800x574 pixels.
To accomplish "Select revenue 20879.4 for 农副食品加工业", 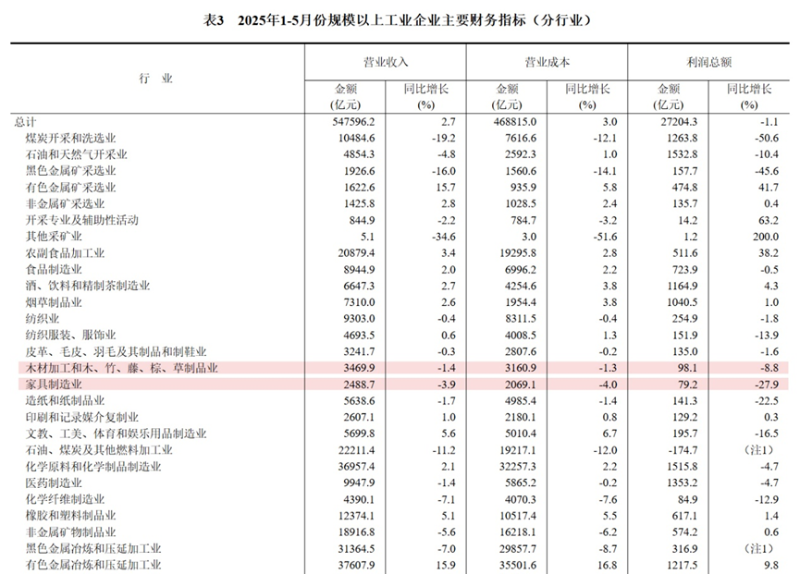I will (356, 253).
